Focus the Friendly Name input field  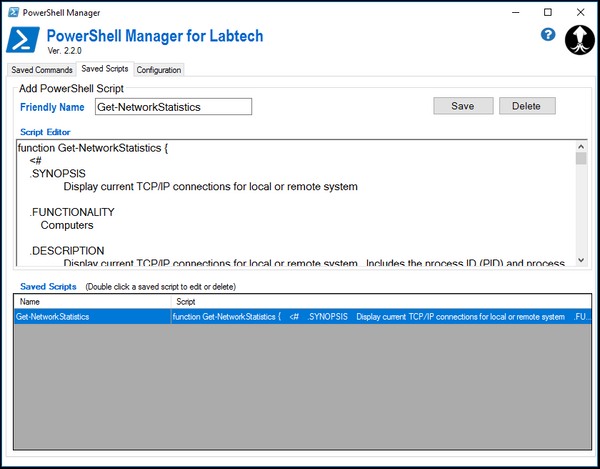pyautogui.click(x=173, y=107)
